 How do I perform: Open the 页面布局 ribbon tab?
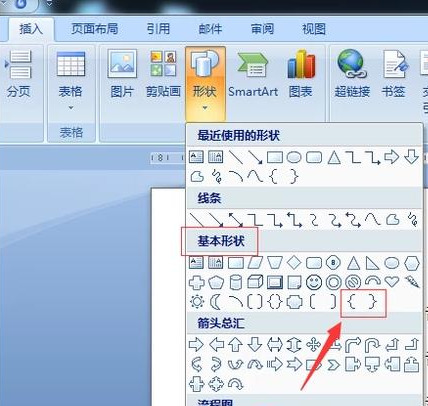[95, 29]
